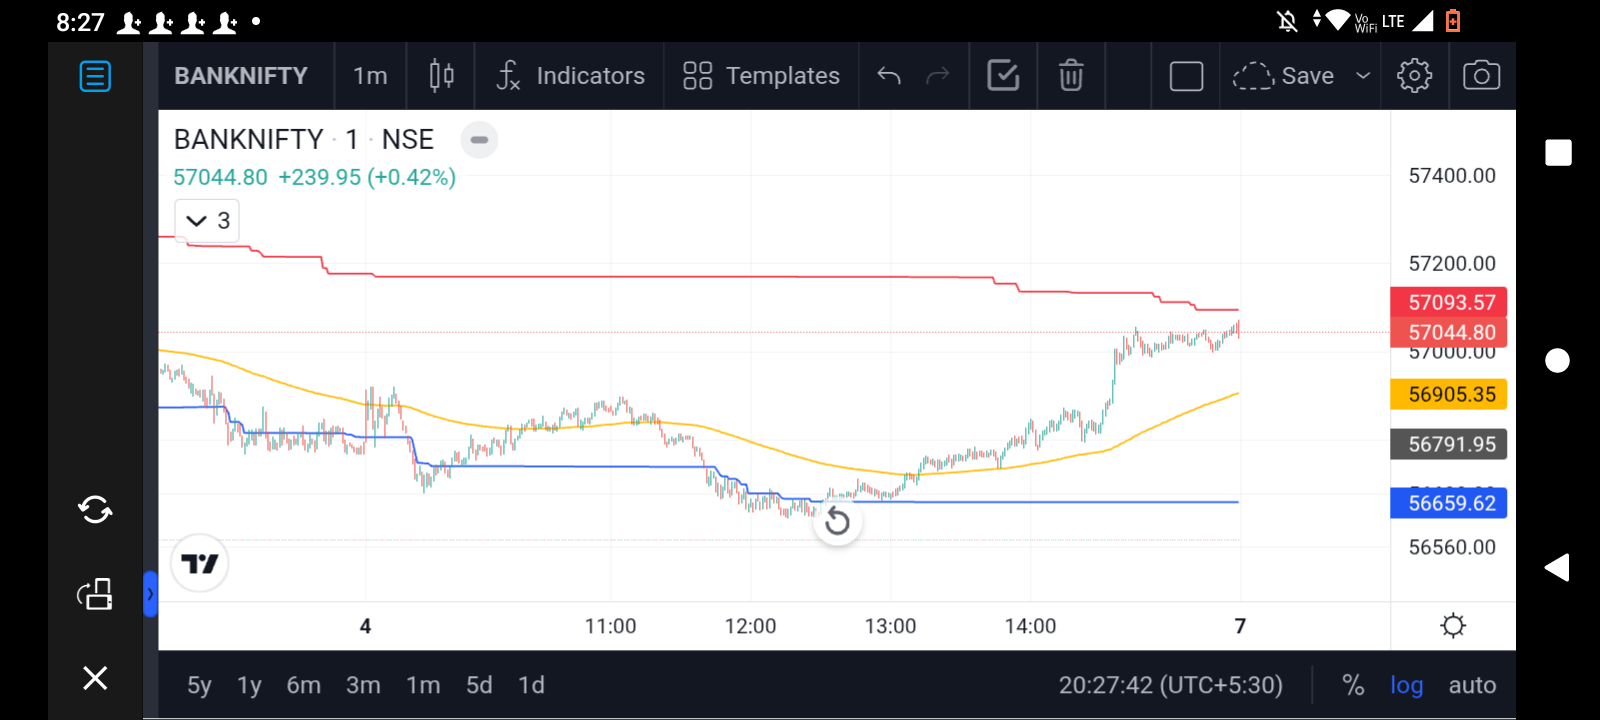The height and width of the screenshot is (720, 1600).
Task: Tap Android back triangle button
Action: coord(1556,567)
